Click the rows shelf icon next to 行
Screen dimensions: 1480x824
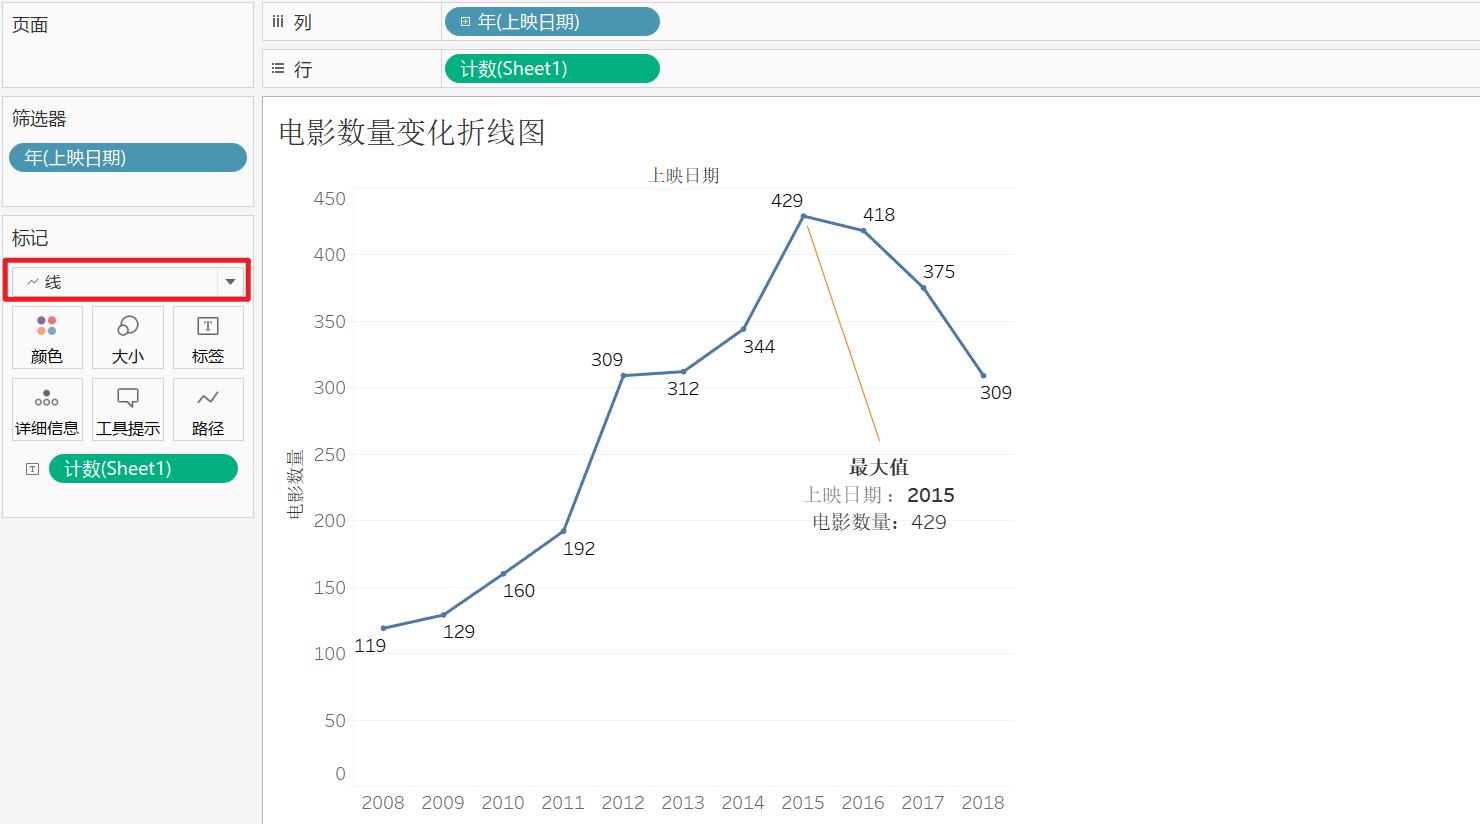coord(278,69)
